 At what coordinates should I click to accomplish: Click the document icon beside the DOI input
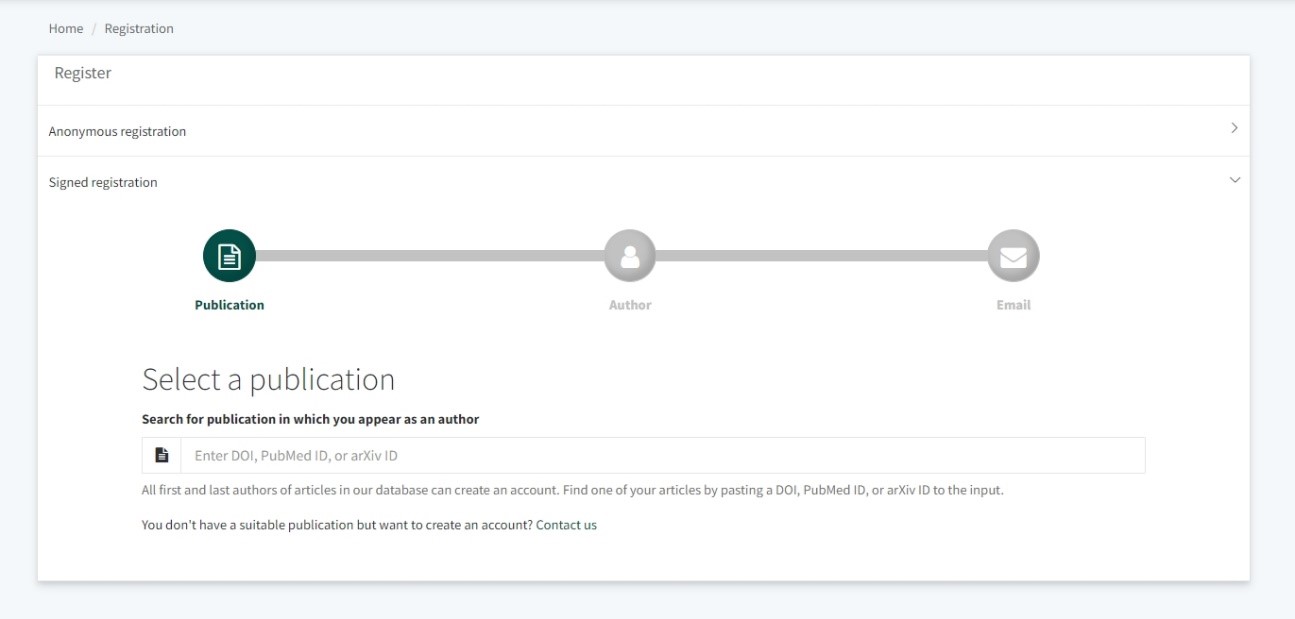click(162, 456)
